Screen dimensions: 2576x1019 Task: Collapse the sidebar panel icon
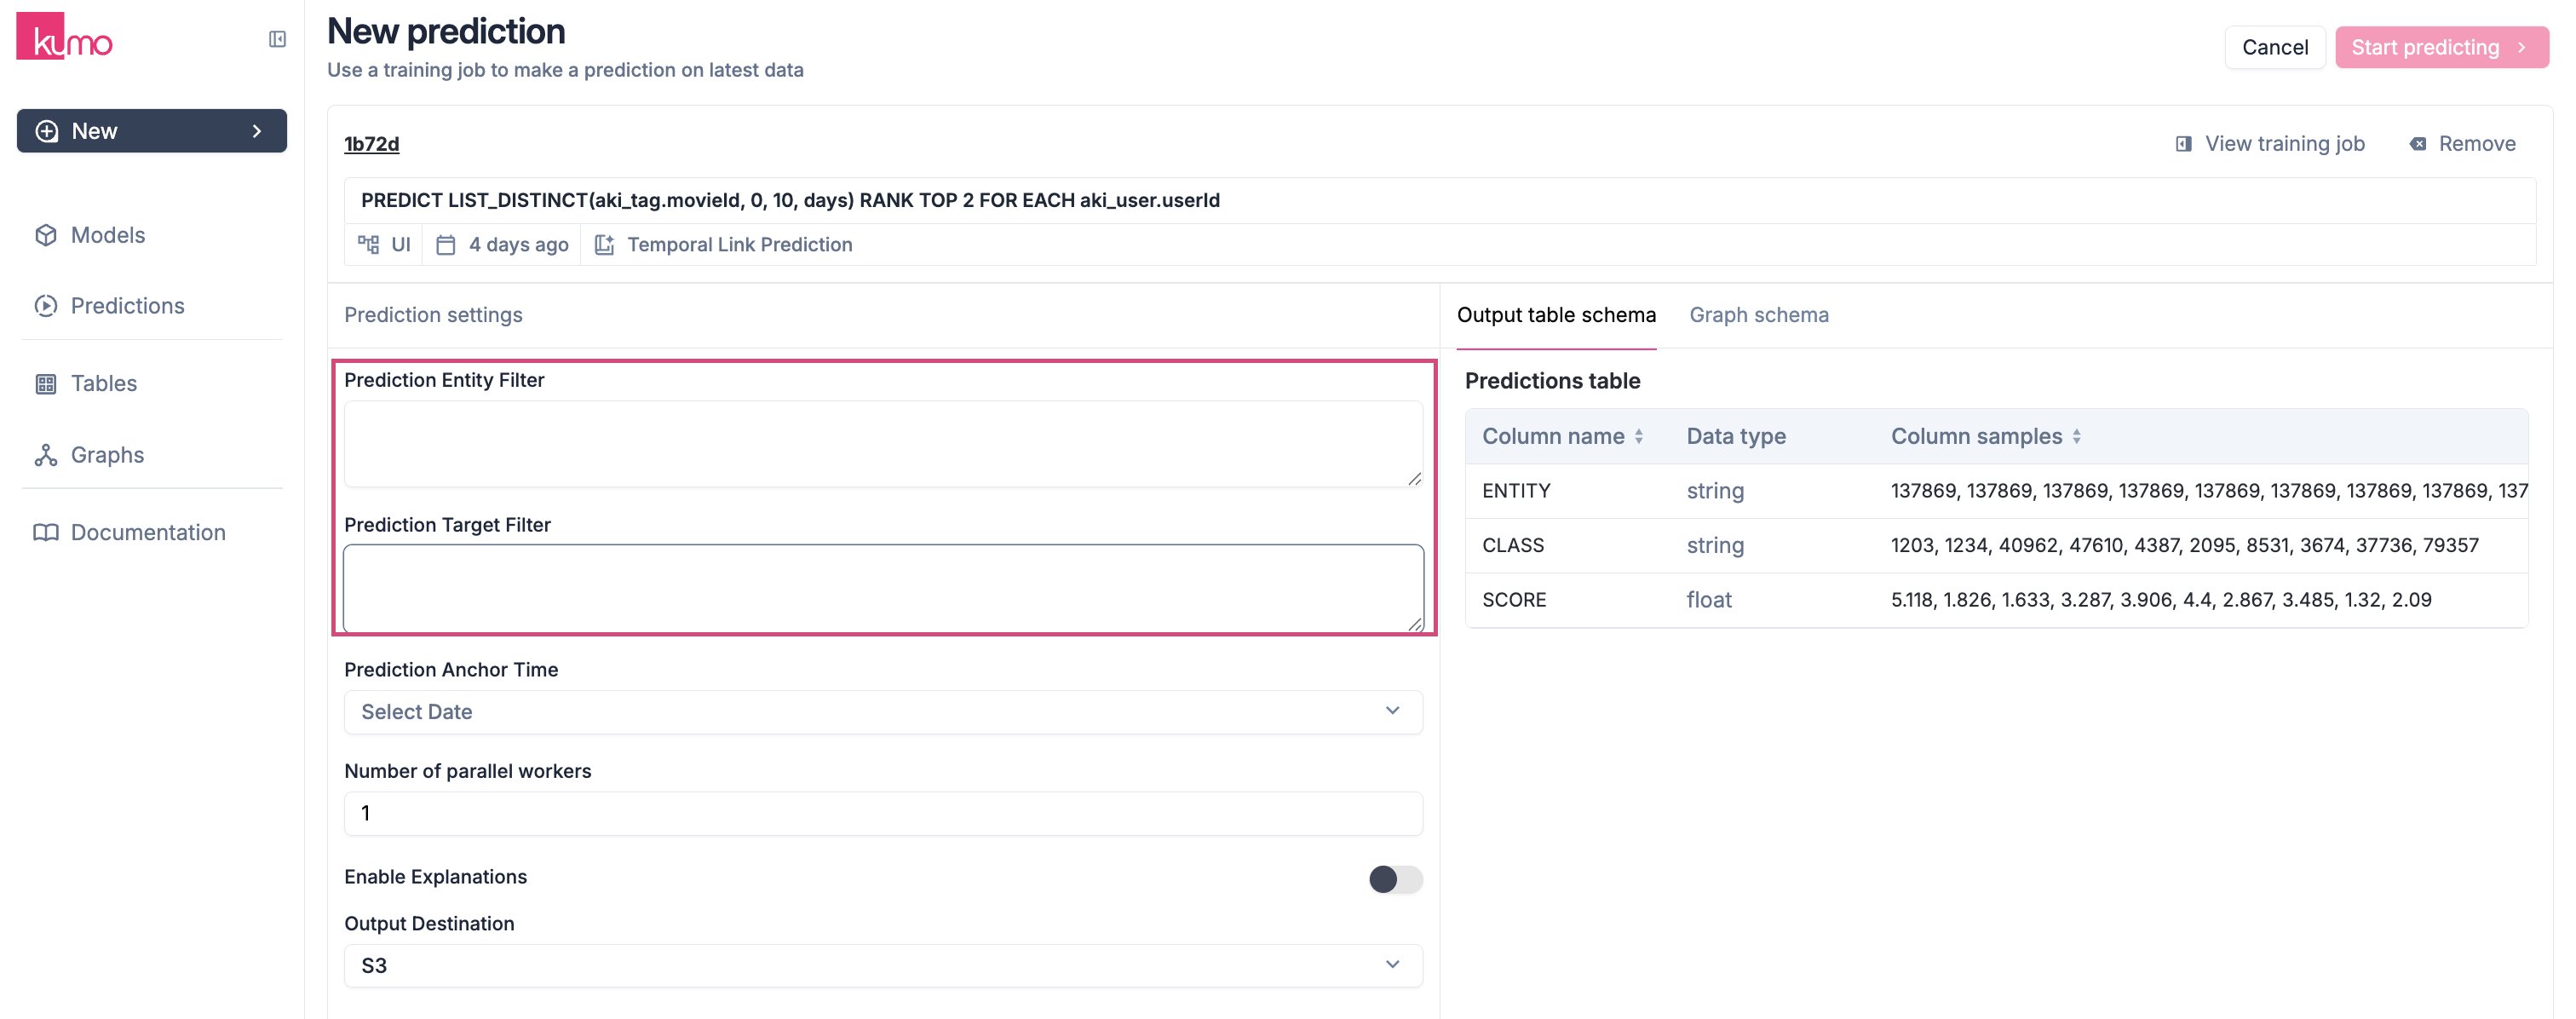pos(277,39)
